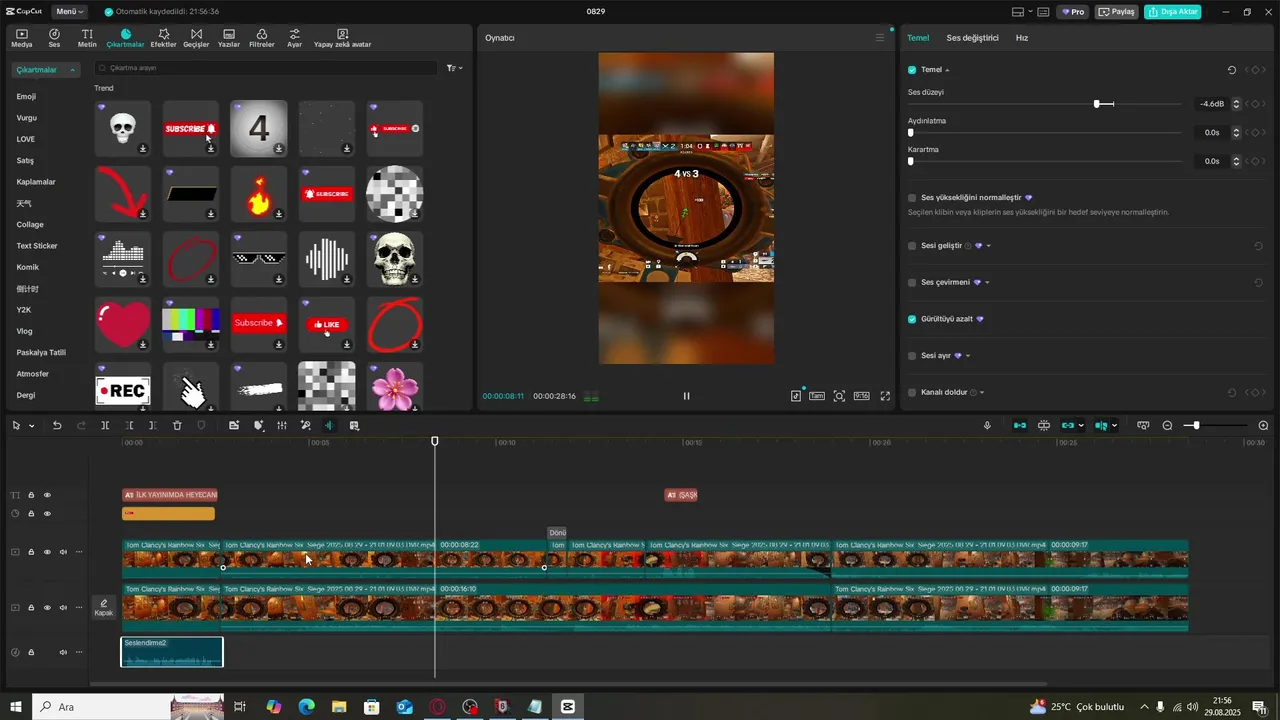
Task: Zoom in the timeline with plus magnifier
Action: click(x=1263, y=426)
